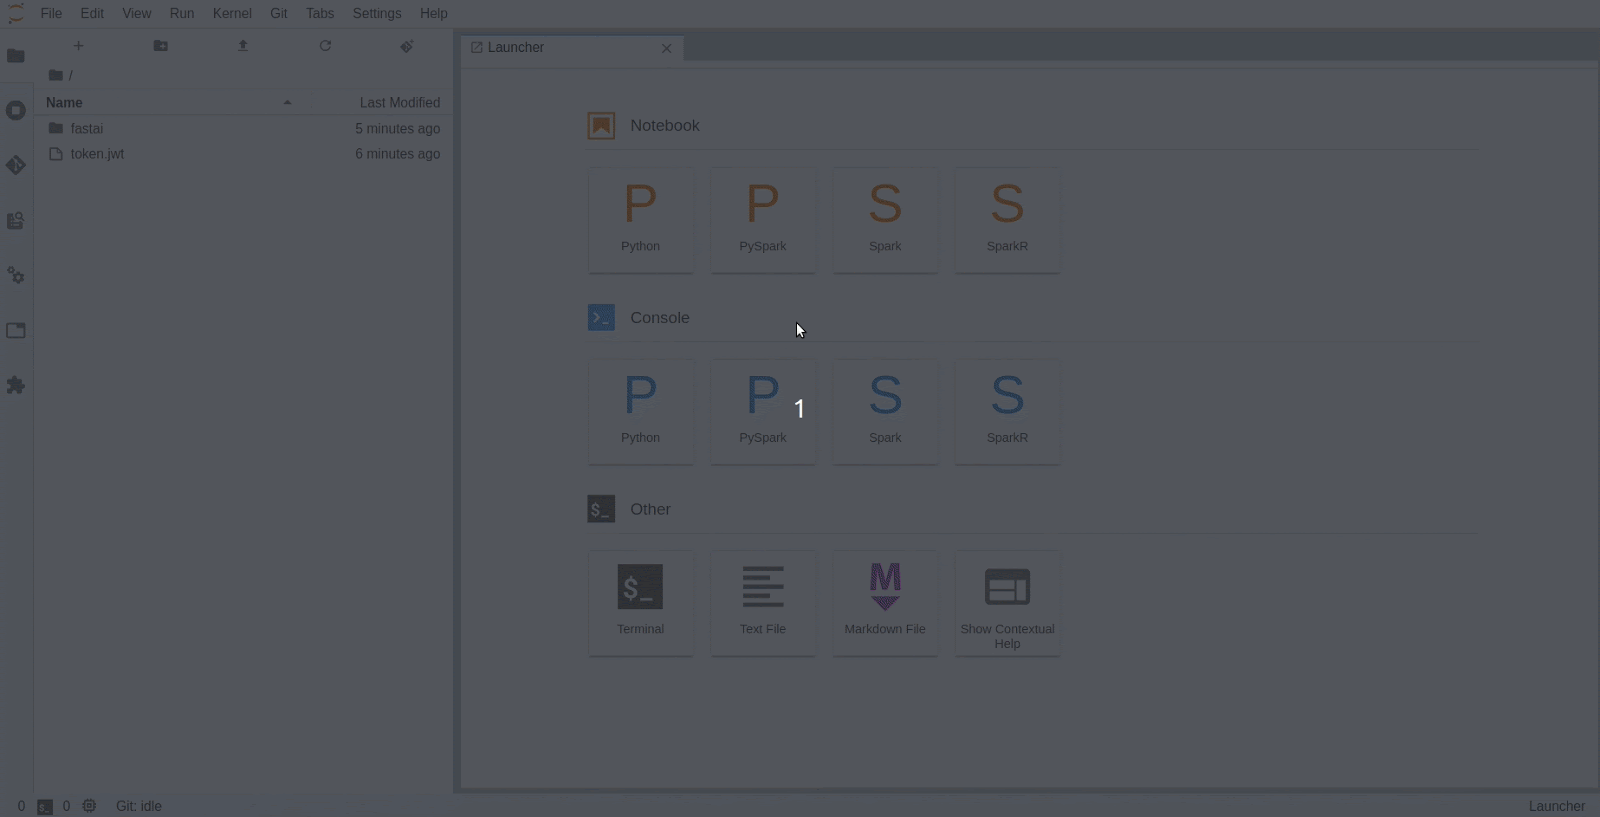Sort files by Name column header
The image size is (1600, 817).
click(x=65, y=103)
